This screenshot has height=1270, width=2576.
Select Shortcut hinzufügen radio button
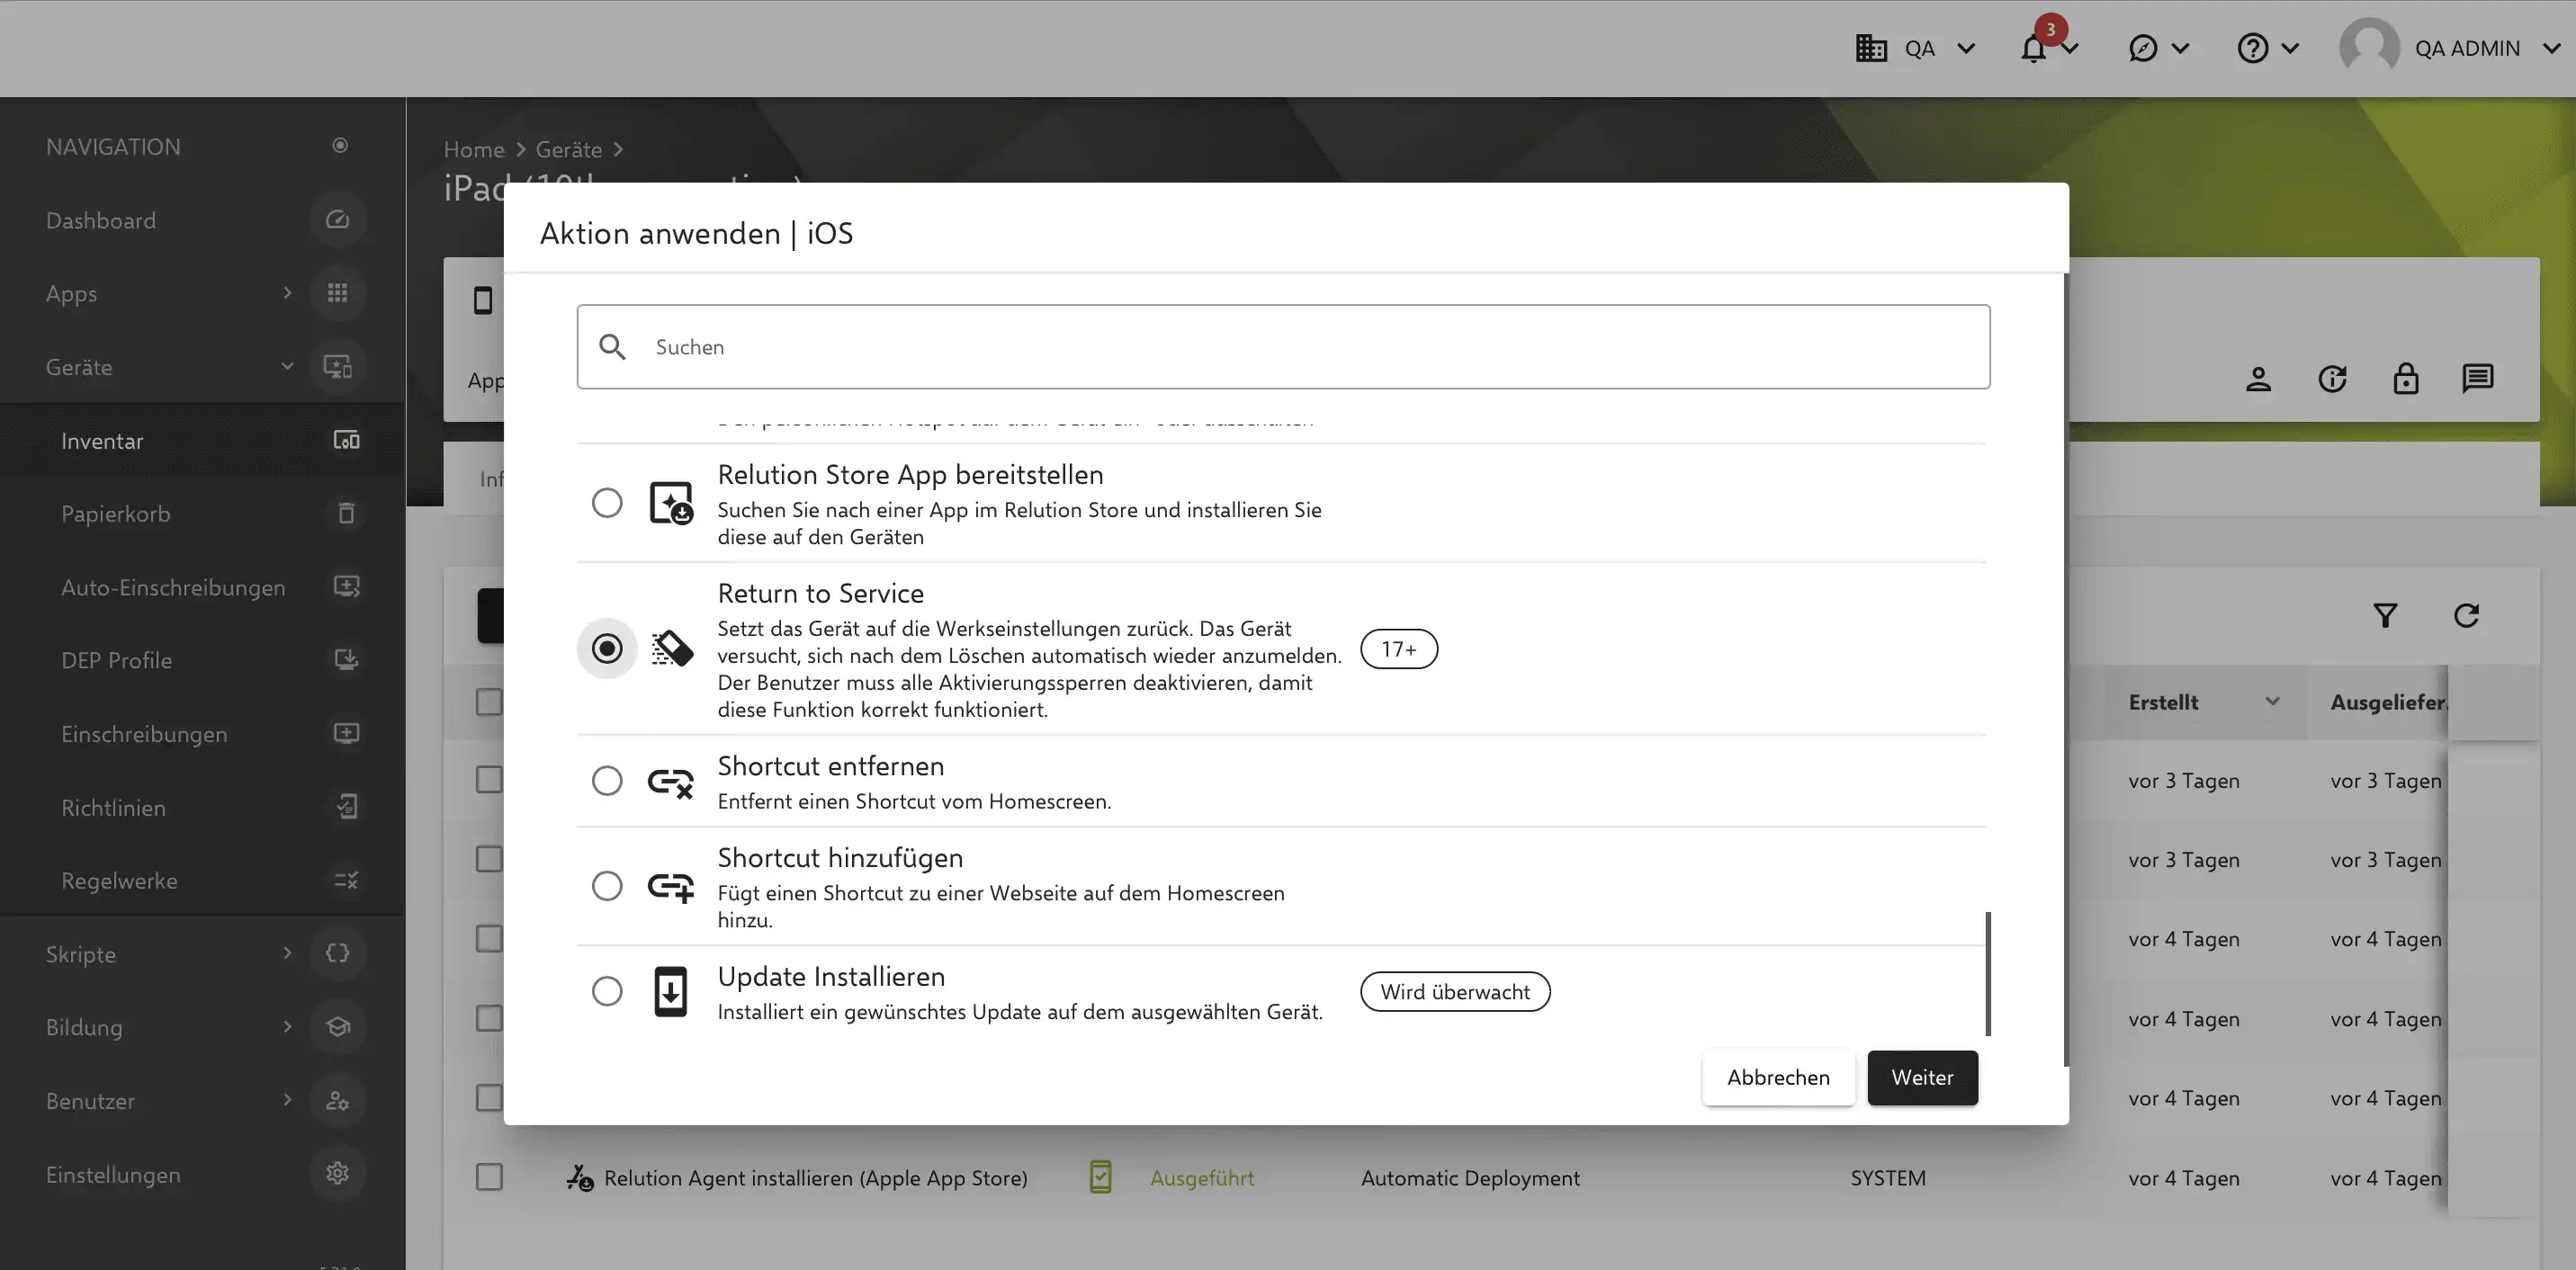point(607,886)
